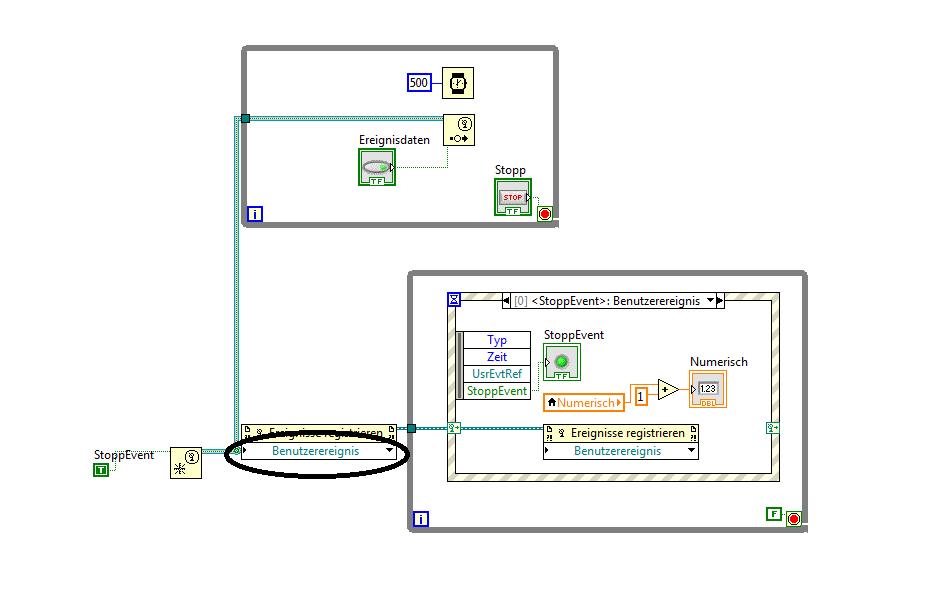Open the event case selector dropdown arrow
The width and height of the screenshot is (933, 589).
pos(710,300)
